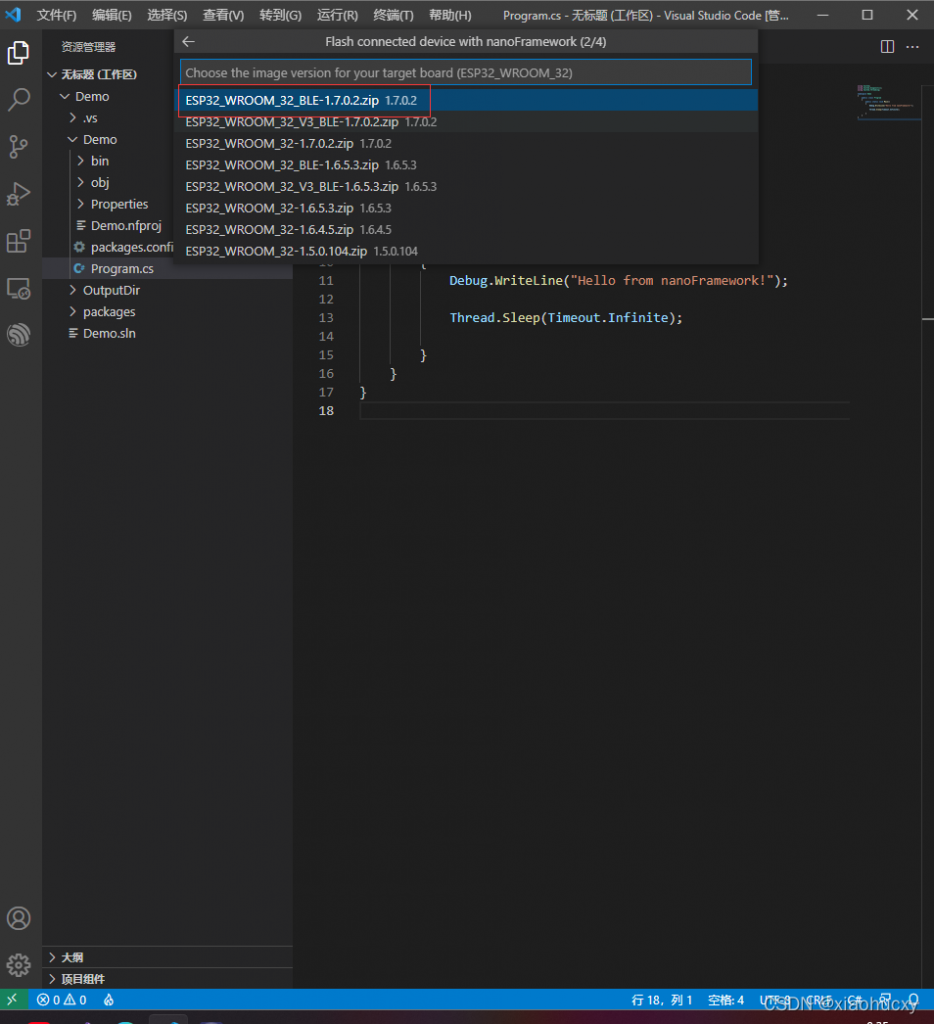Change indentation via 空格: 4
This screenshot has width=934, height=1024.
click(726, 1000)
